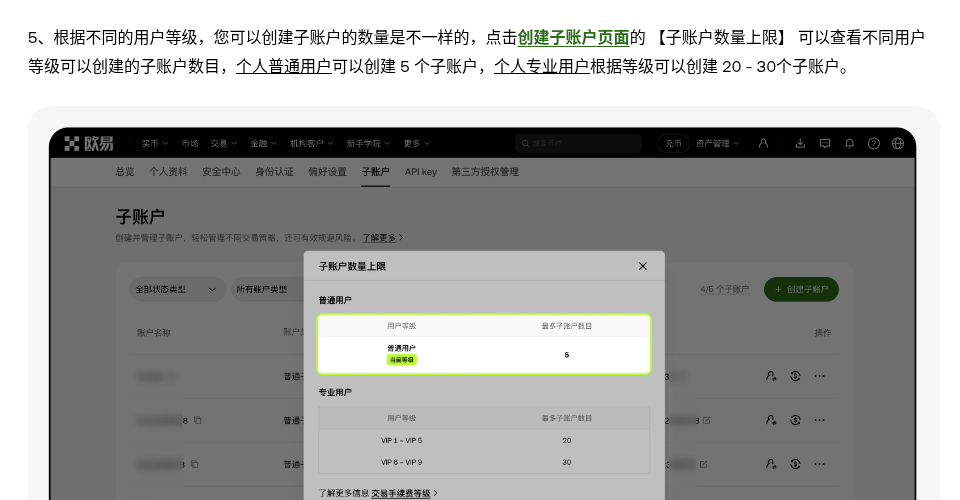Click transfer icon in third sub-account row
This screenshot has height=500, width=960.
[795, 464]
